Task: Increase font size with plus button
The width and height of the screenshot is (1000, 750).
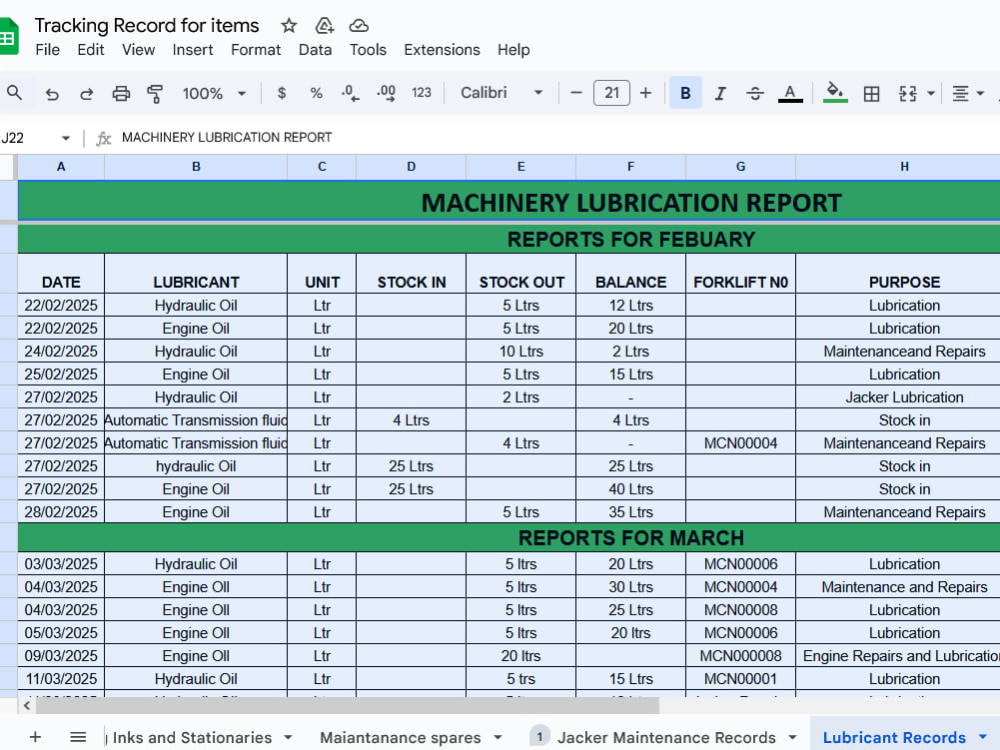Action: click(x=645, y=93)
